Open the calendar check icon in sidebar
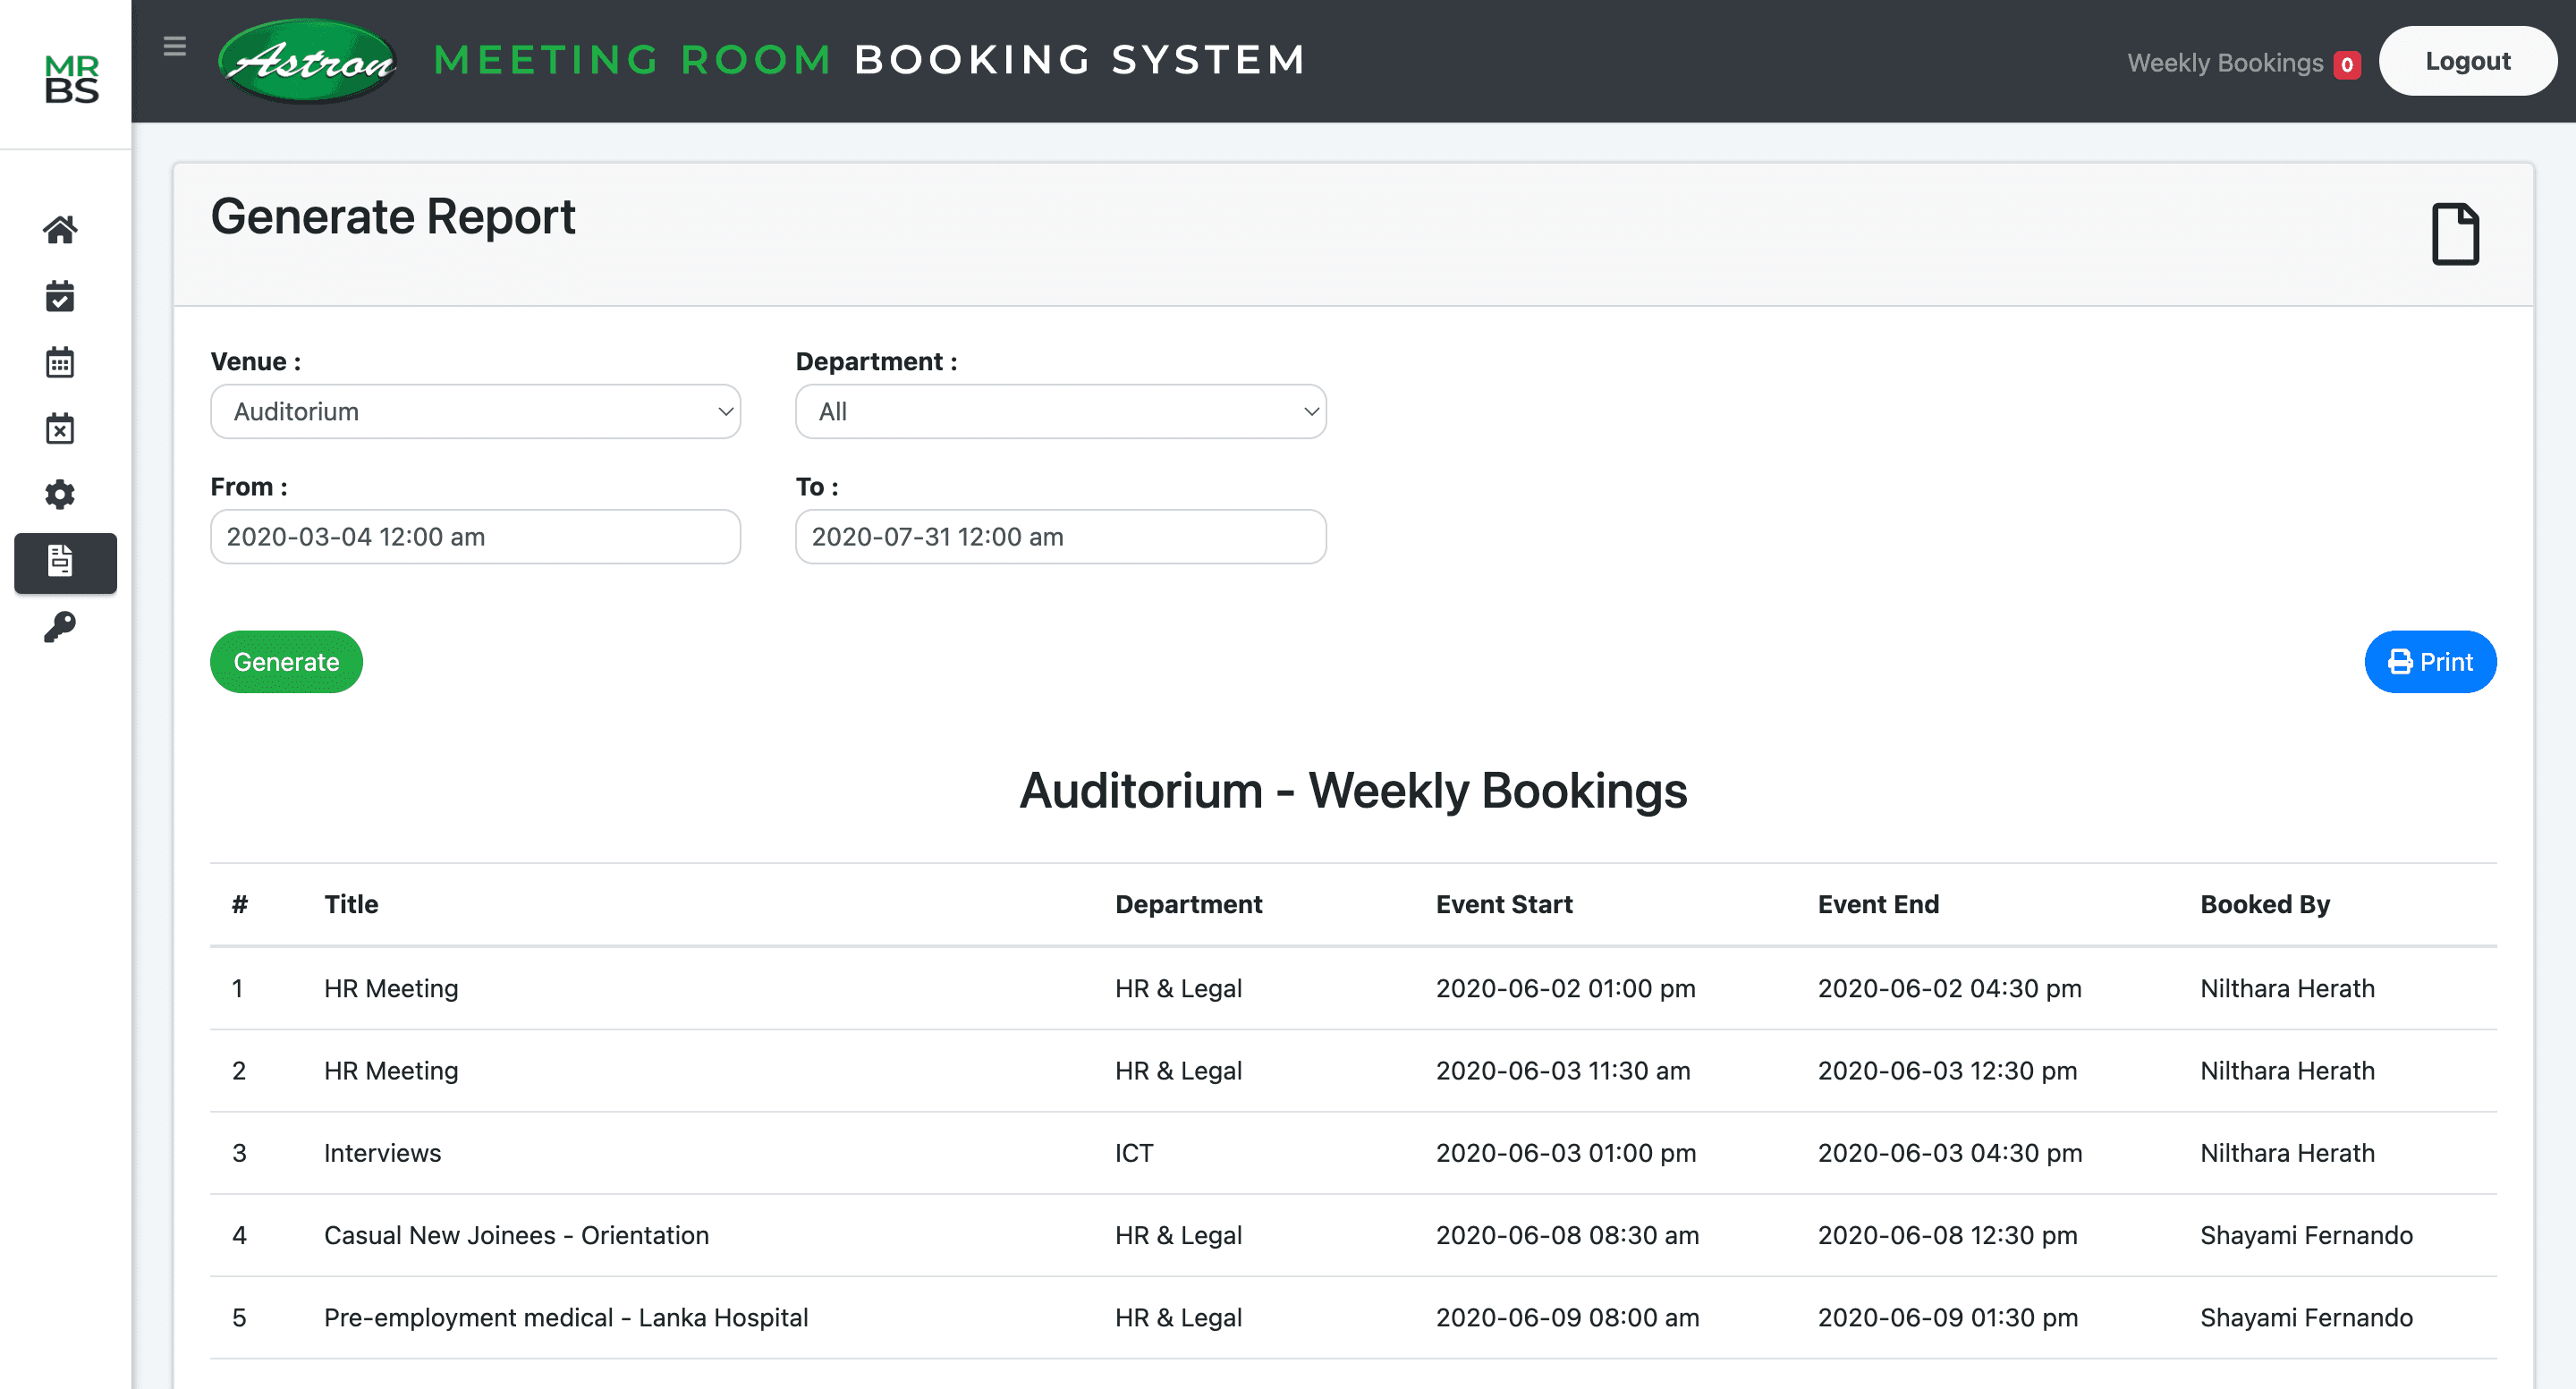 (60, 296)
